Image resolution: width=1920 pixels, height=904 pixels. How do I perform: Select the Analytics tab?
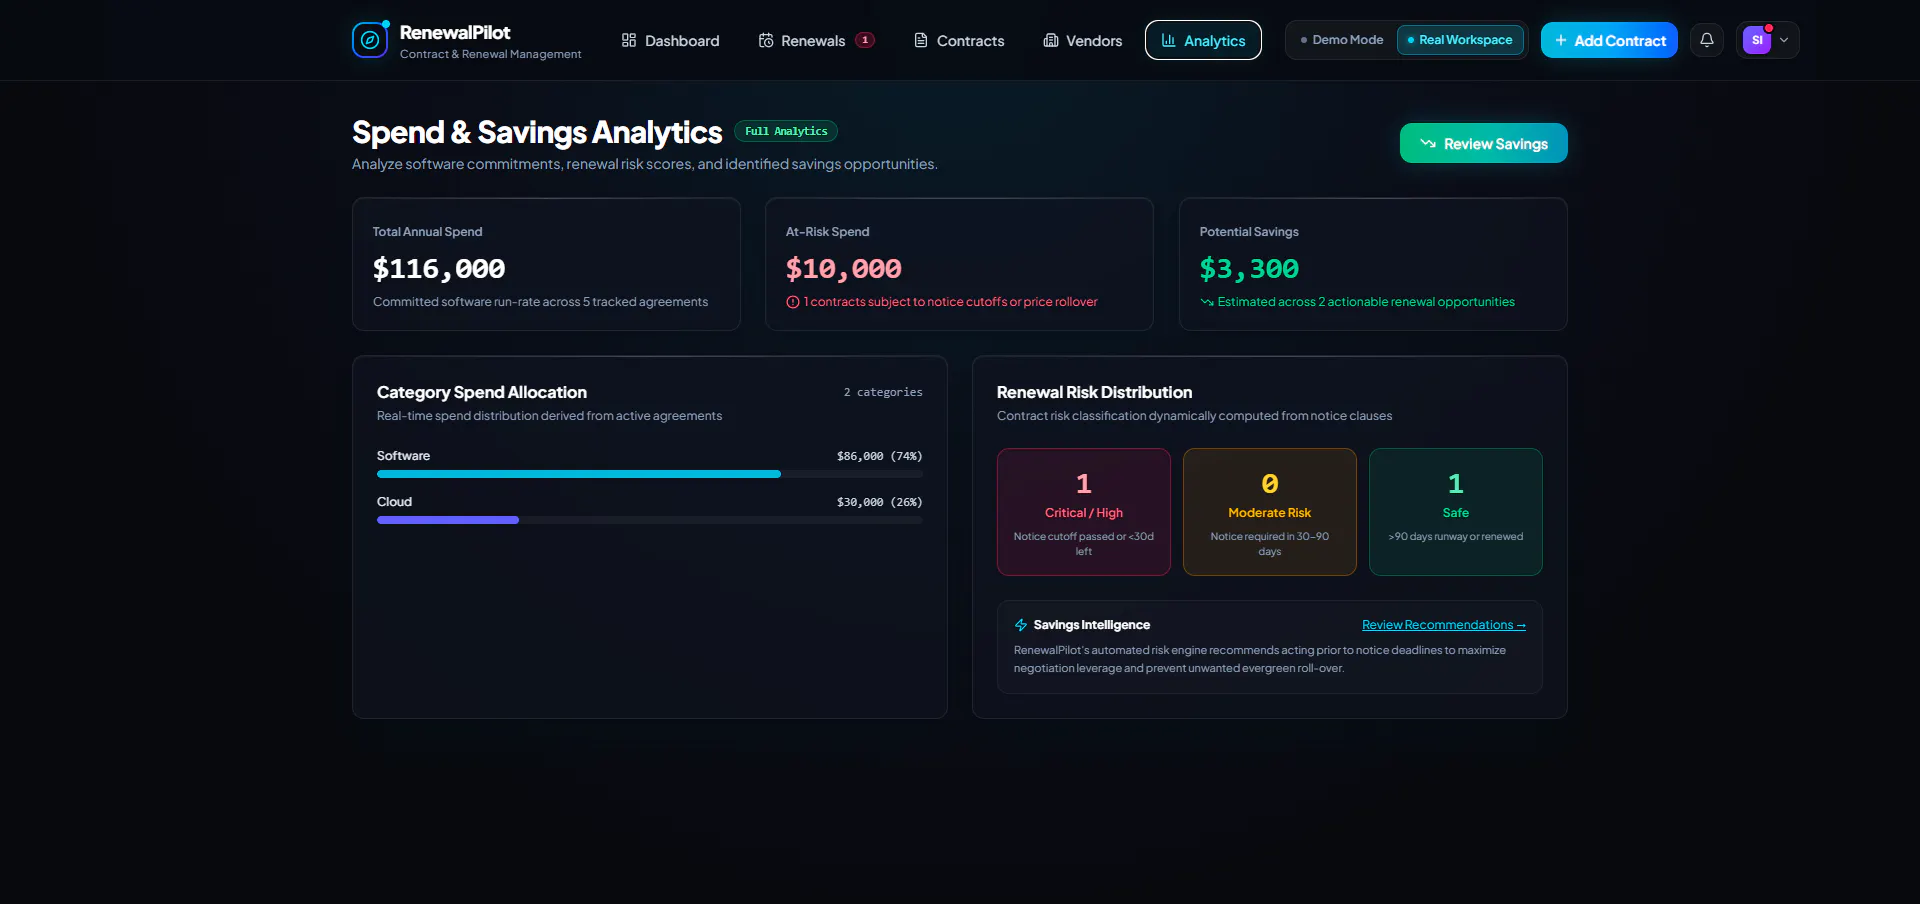[1203, 40]
